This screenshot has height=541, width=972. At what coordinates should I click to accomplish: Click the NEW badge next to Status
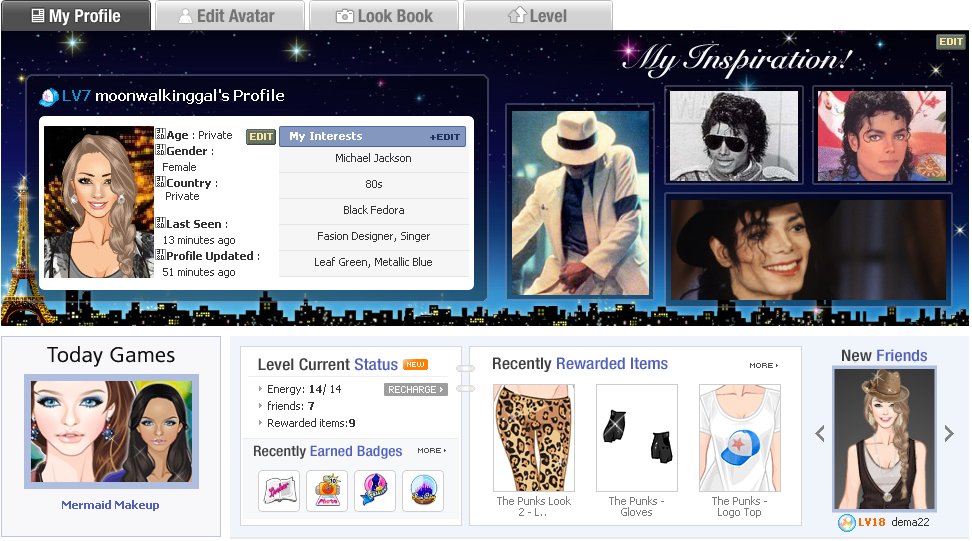tap(415, 364)
